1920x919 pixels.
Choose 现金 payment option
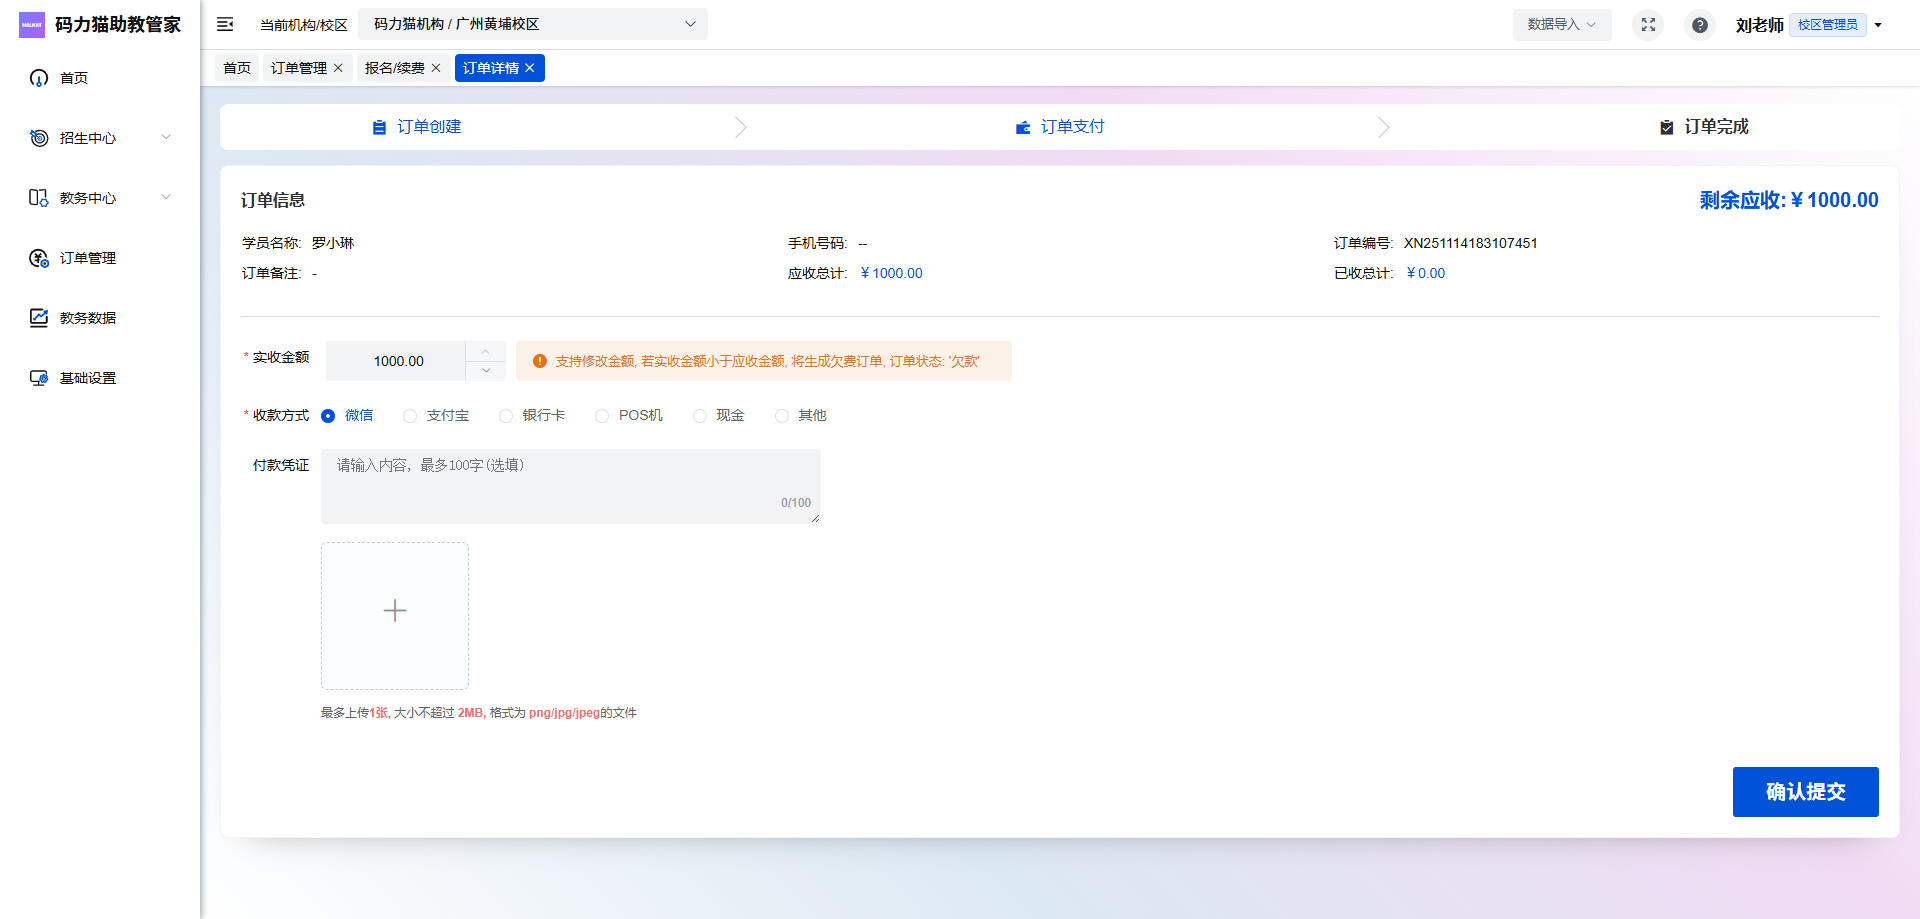(700, 416)
